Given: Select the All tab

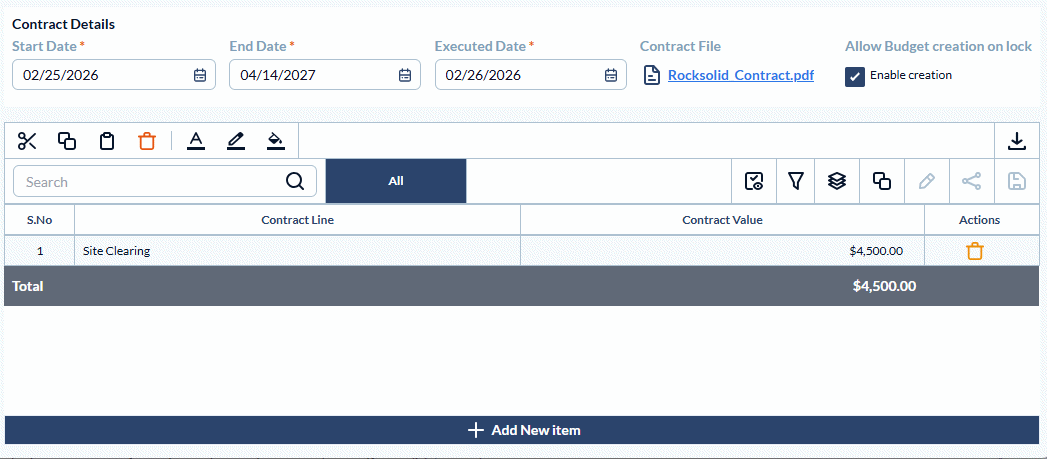Looking at the screenshot, I should pos(396,180).
